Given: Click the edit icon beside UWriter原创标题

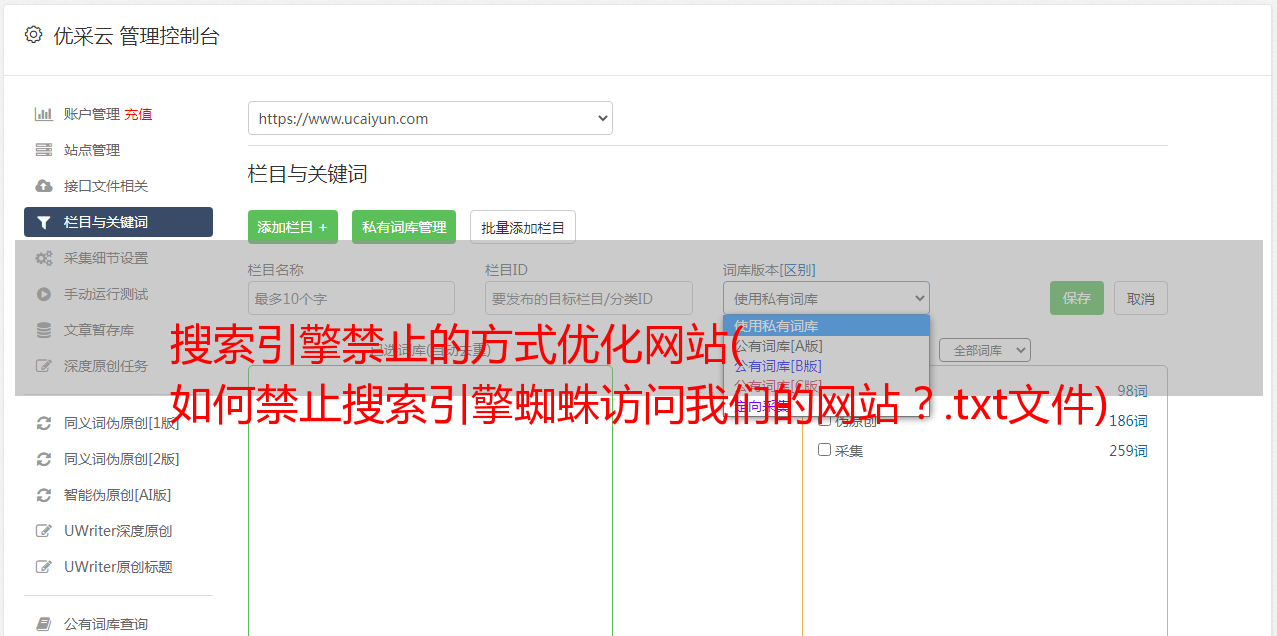Looking at the screenshot, I should click(43, 567).
